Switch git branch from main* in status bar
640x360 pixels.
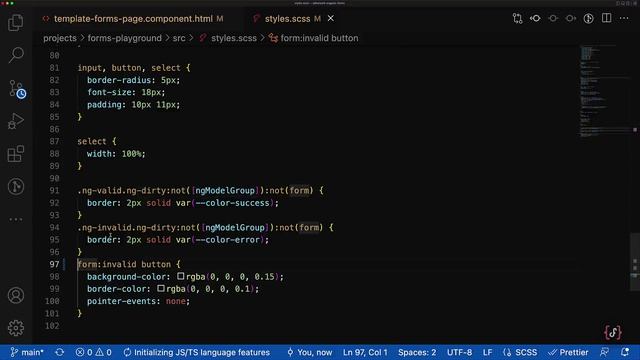click(x=27, y=352)
